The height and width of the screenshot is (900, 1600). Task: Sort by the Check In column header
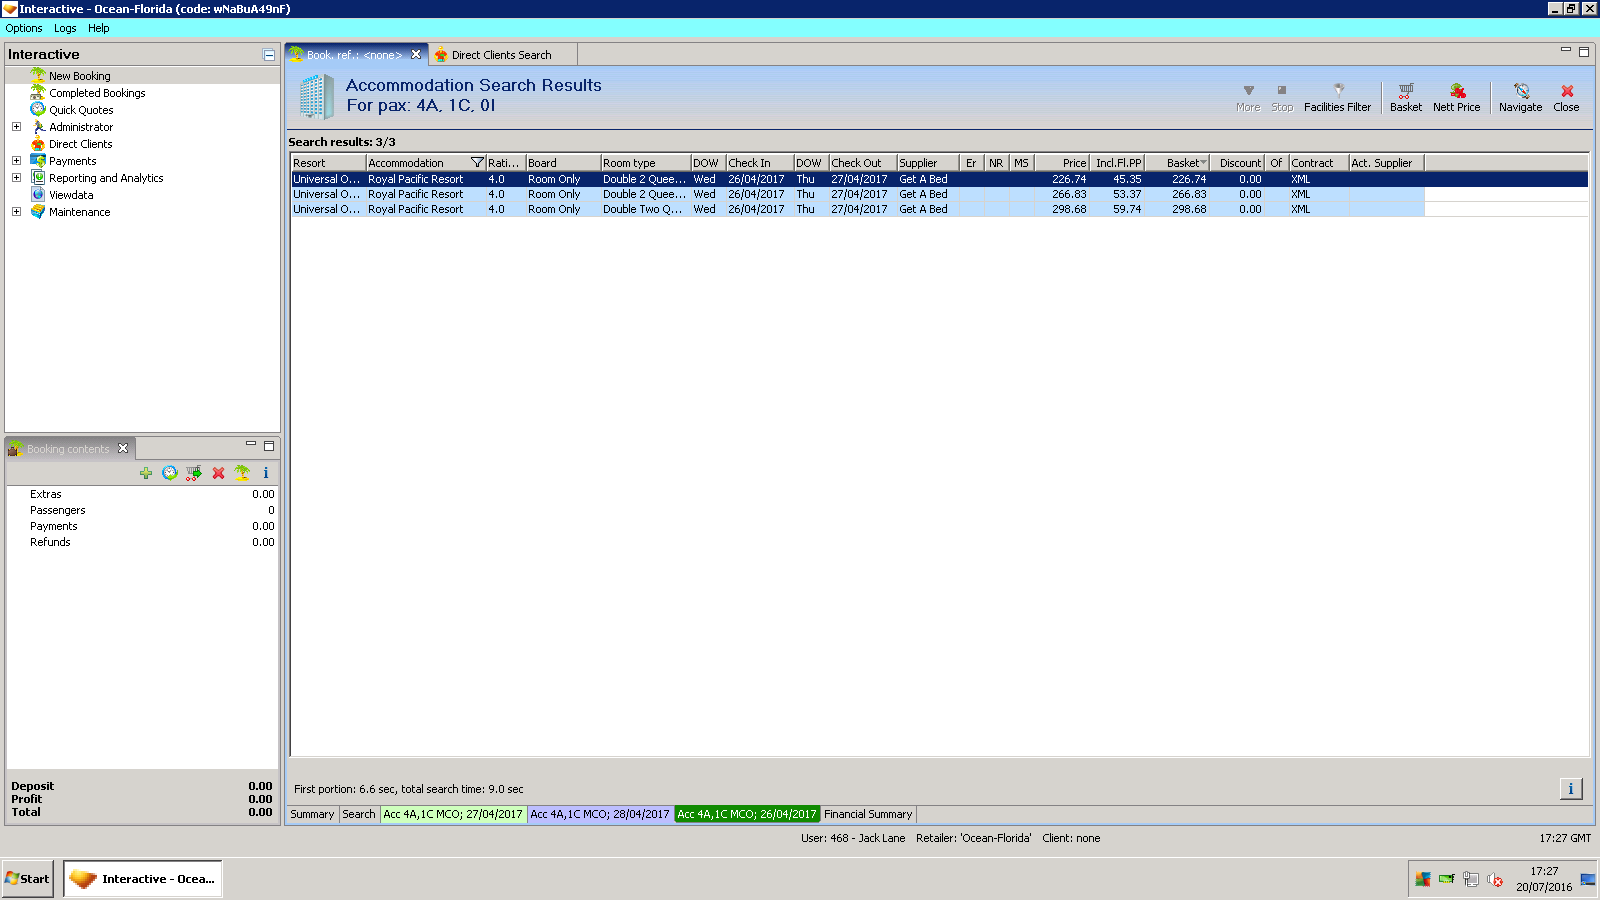(x=759, y=163)
